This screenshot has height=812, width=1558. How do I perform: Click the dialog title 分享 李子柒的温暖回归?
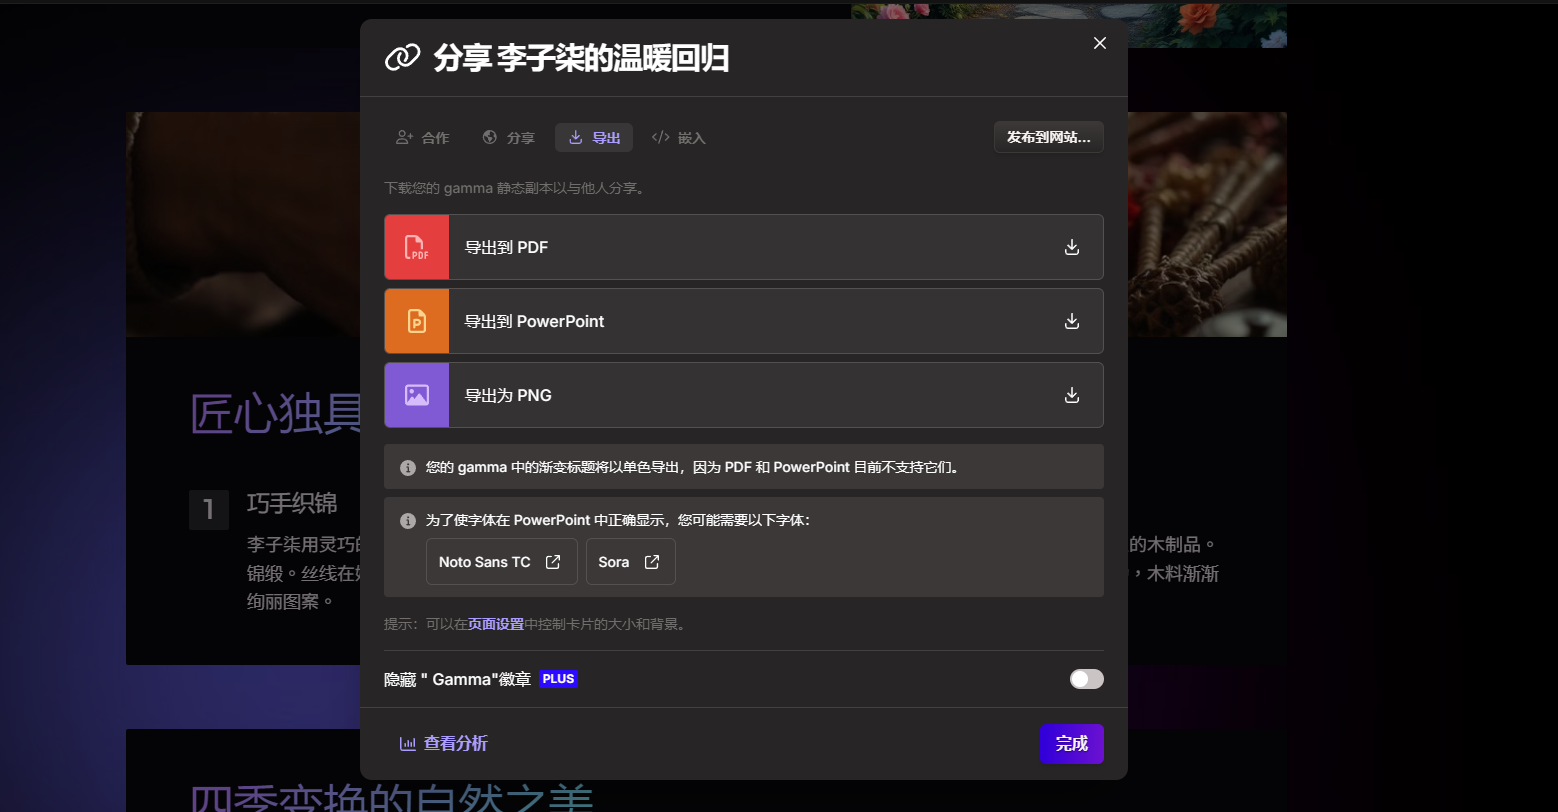point(581,58)
